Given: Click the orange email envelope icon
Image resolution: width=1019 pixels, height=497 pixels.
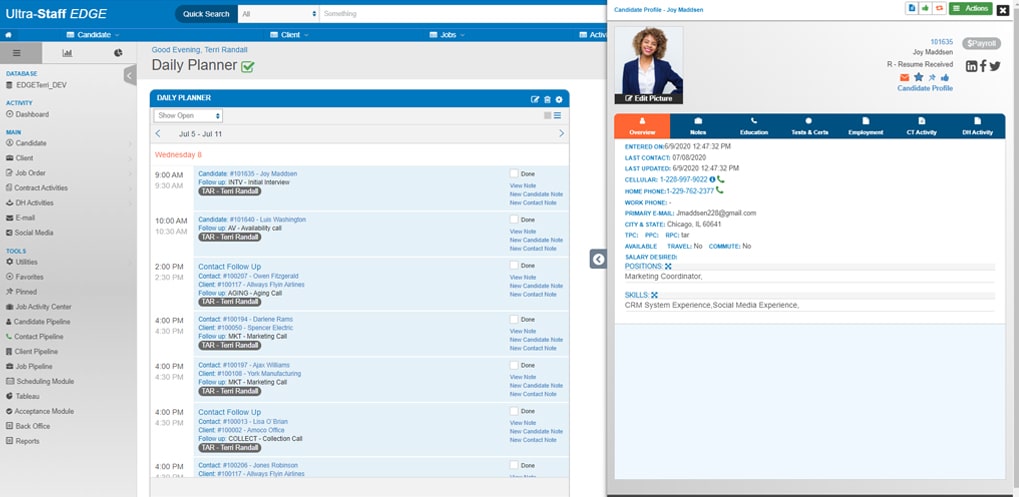Looking at the screenshot, I should [x=904, y=77].
